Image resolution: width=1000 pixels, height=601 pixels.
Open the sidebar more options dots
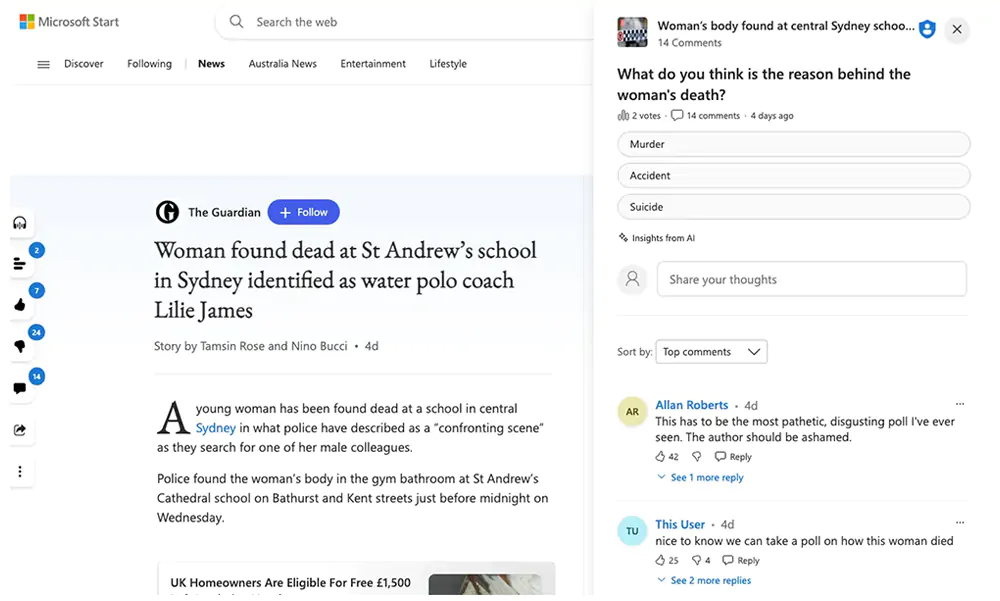click(20, 471)
